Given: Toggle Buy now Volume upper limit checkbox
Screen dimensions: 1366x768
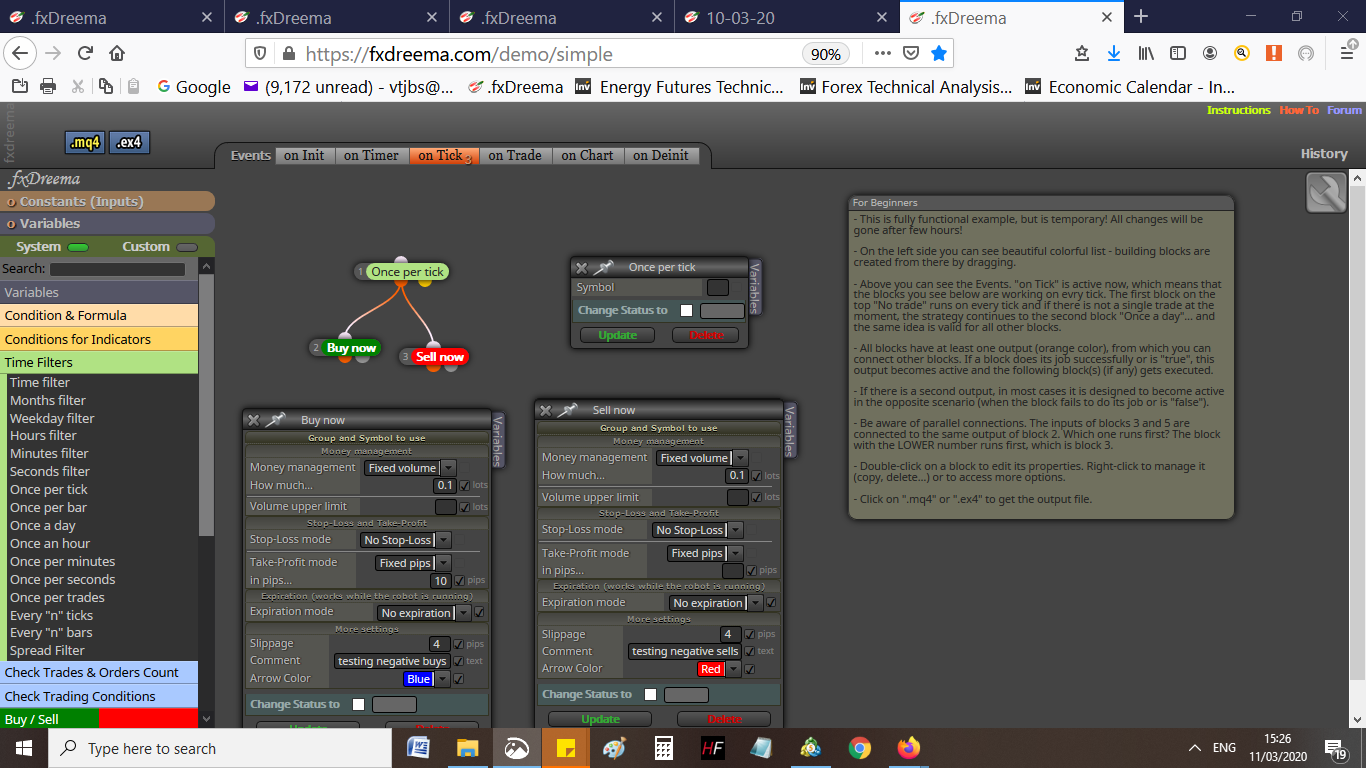Looking at the screenshot, I should tap(464, 507).
